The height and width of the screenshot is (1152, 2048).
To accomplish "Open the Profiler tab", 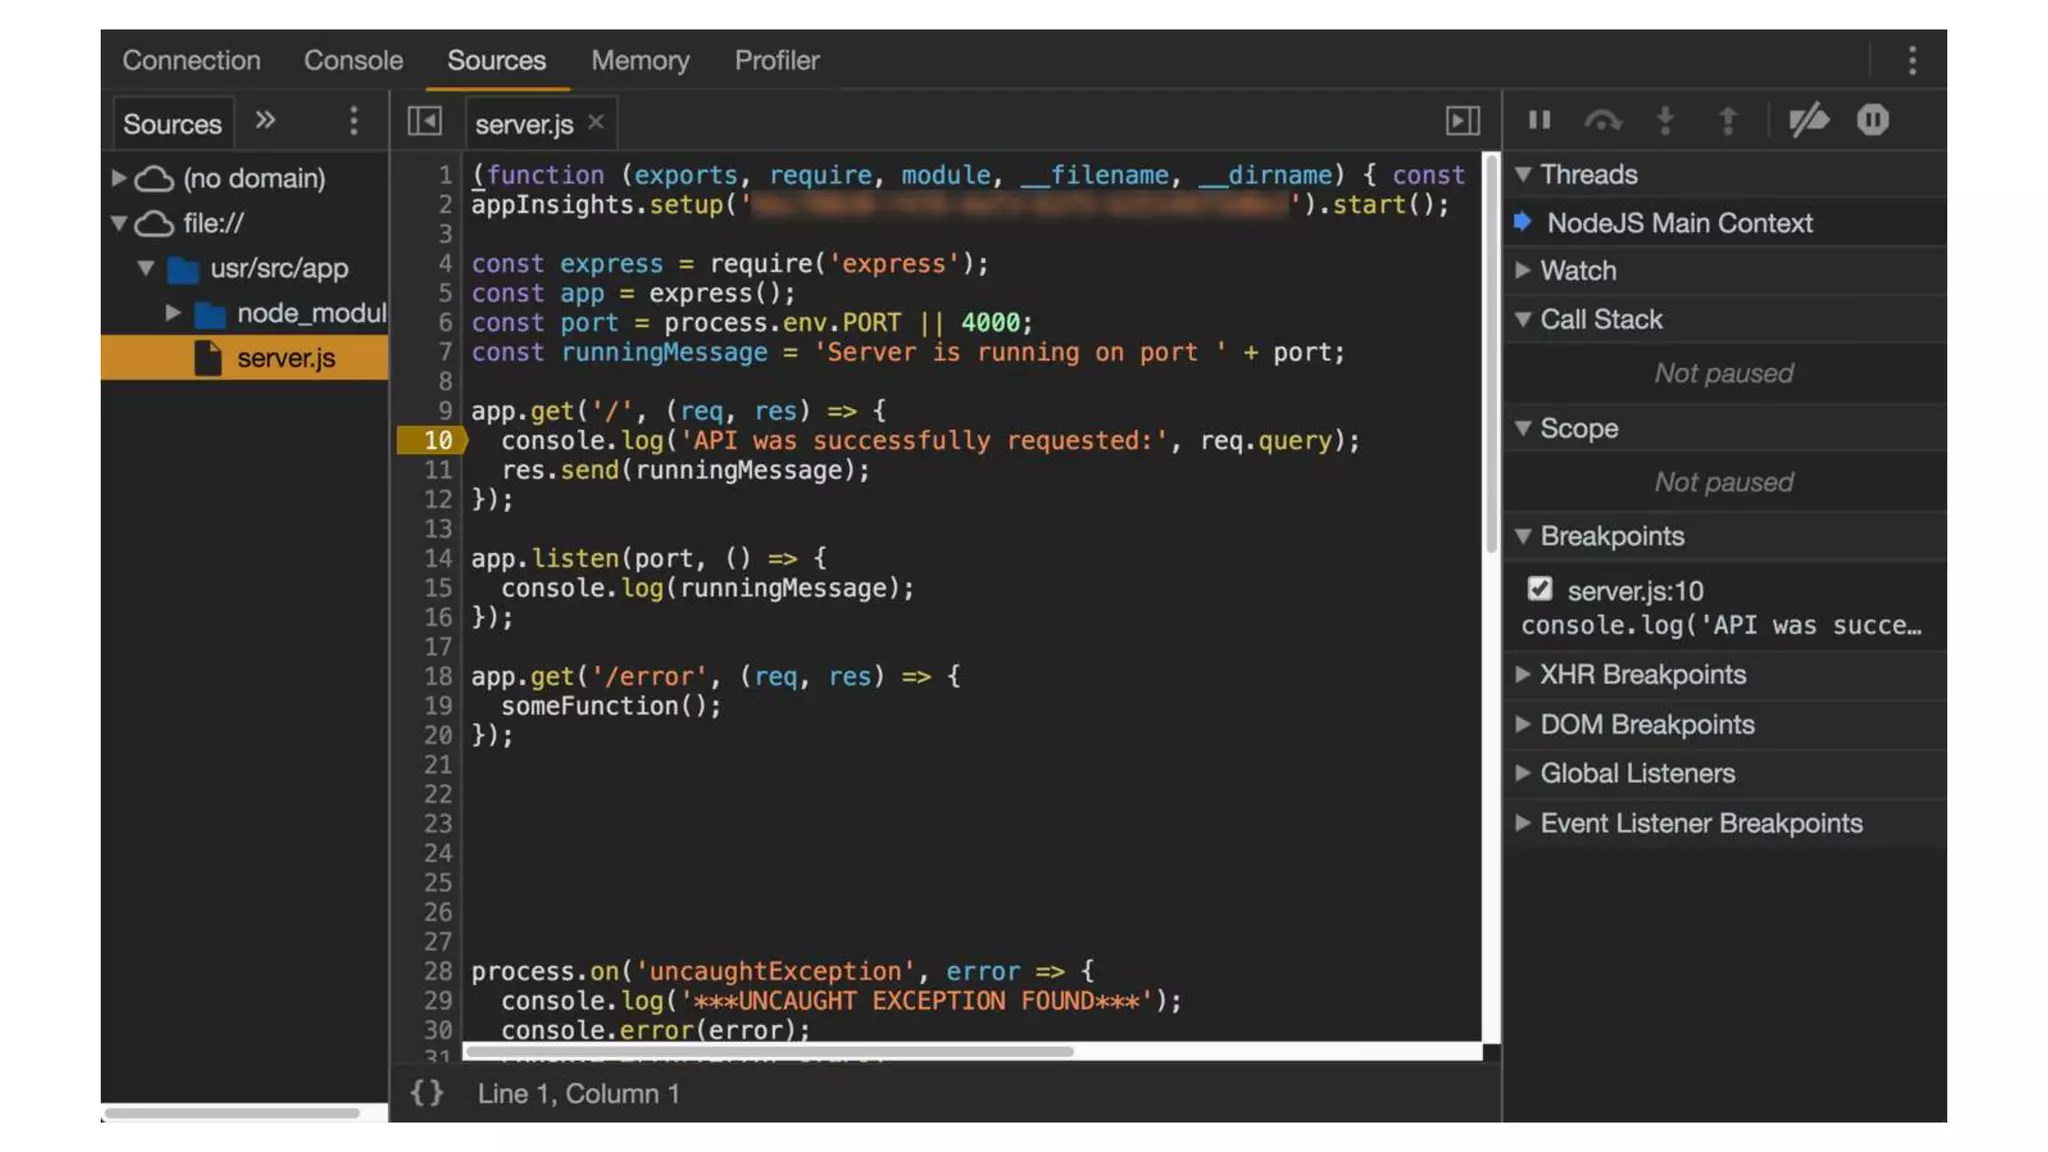I will pos(776,61).
